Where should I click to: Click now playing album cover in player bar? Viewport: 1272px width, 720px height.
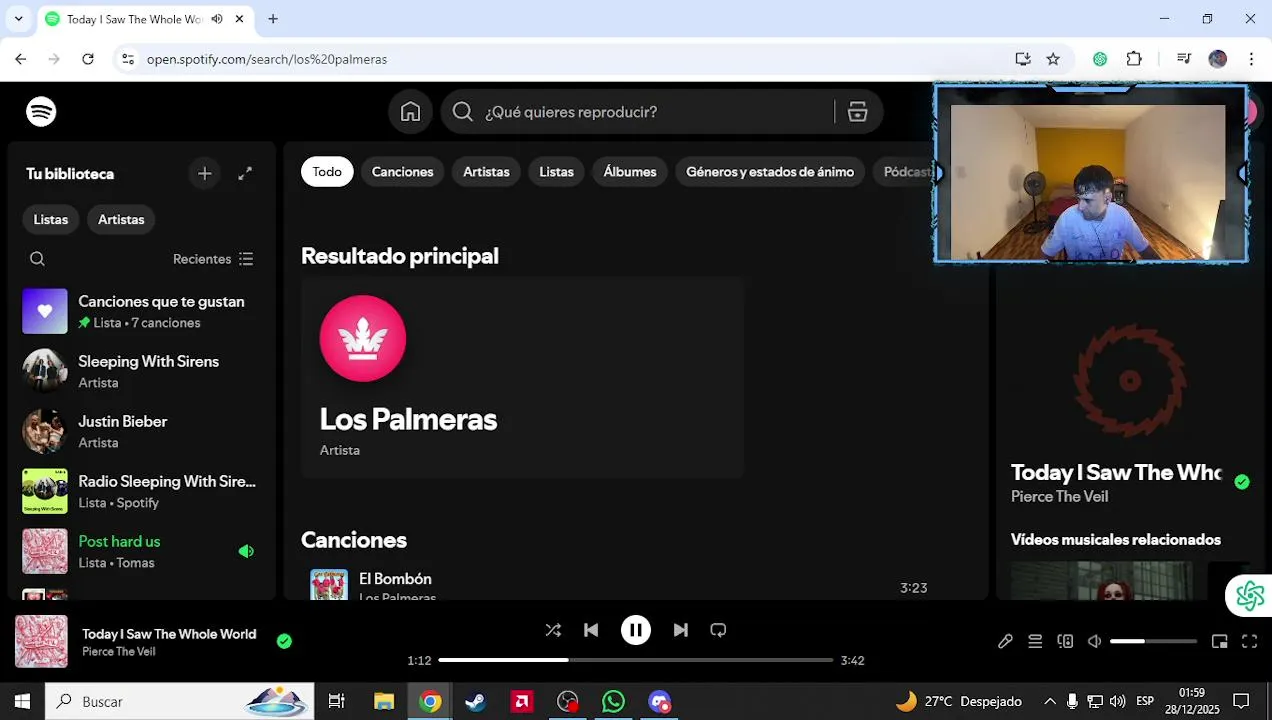pos(41,642)
